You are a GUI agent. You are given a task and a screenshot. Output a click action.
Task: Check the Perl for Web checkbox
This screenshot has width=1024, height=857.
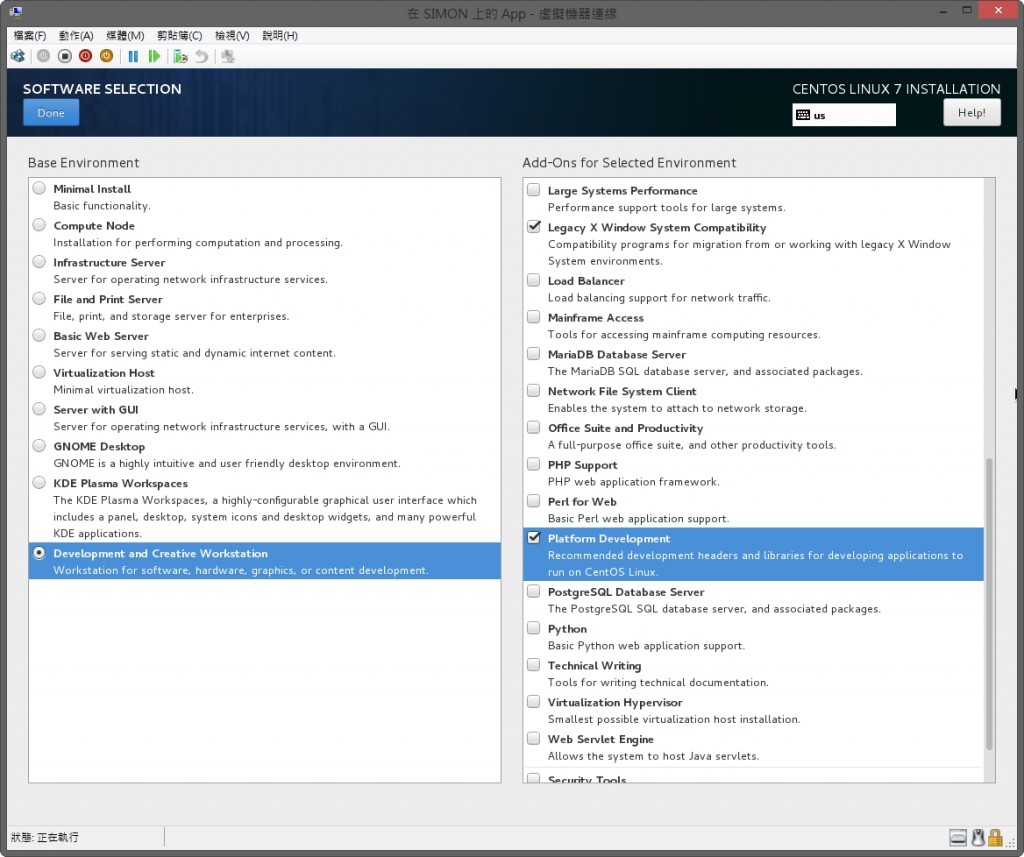[534, 500]
